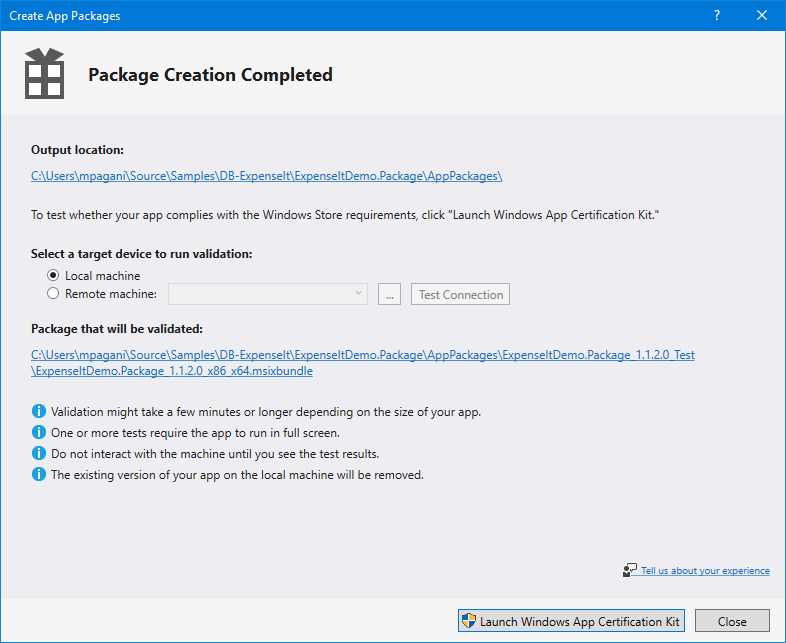Click the text 'Validation might take a few minutes'
Viewport: 786px width, 643px height.
tap(266, 412)
